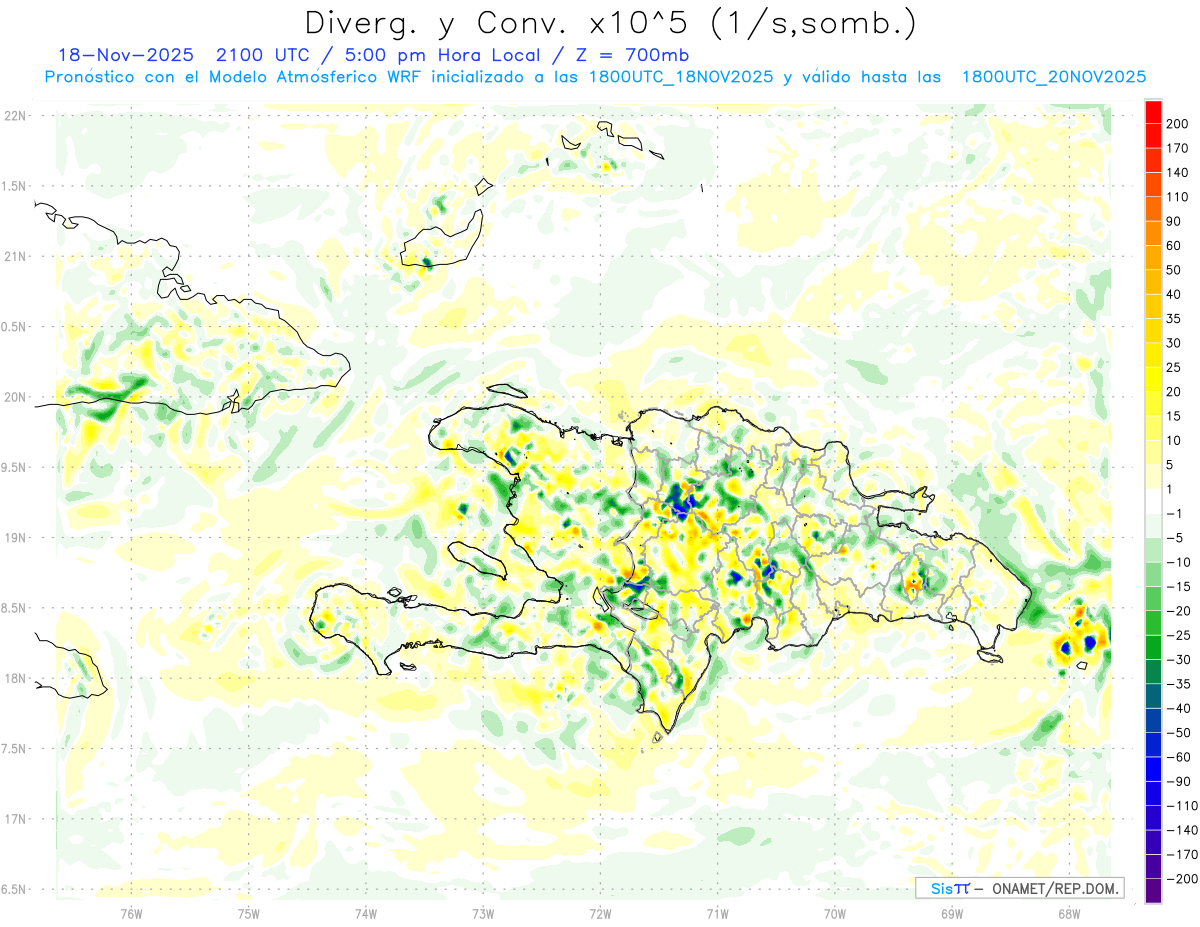Click the red swatch topping the color scale

(1153, 113)
